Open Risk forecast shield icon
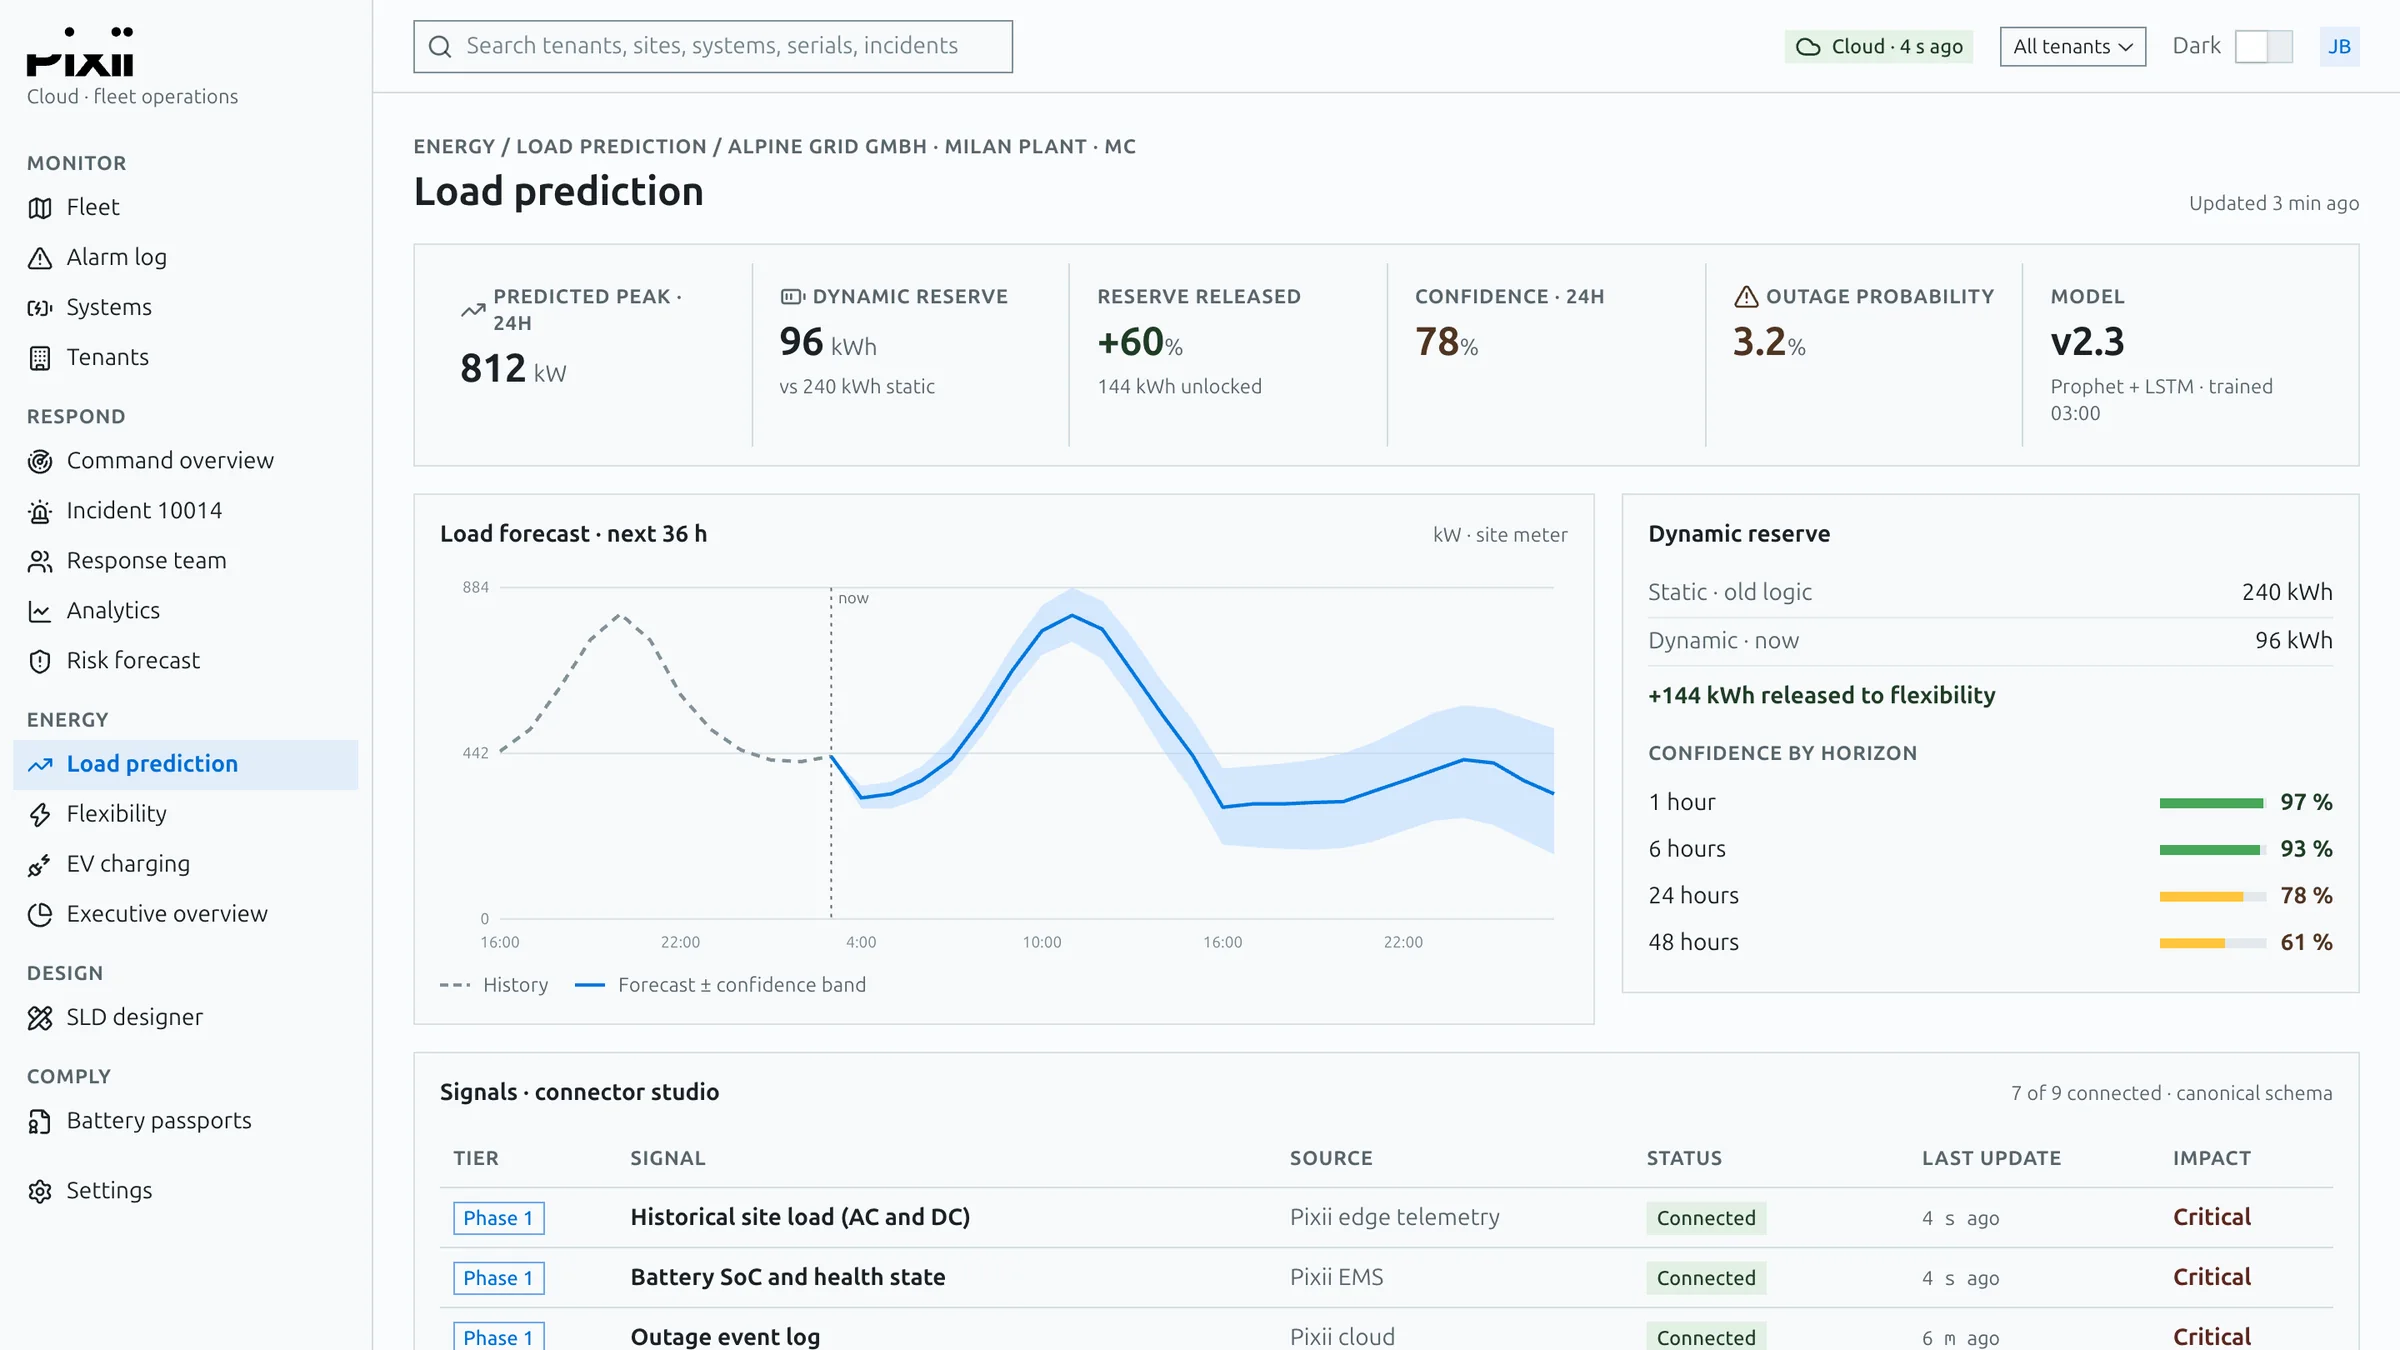2400x1350 pixels. [40, 661]
